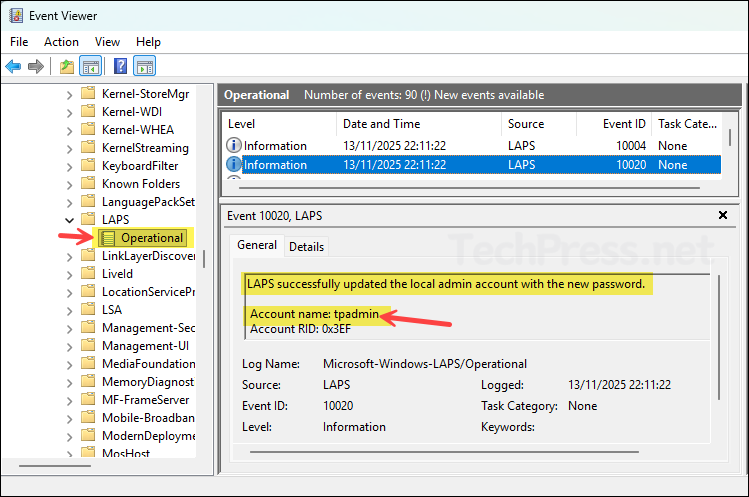Expand the Kernel-WHEA folder node
The height and width of the screenshot is (497, 749).
point(69,130)
